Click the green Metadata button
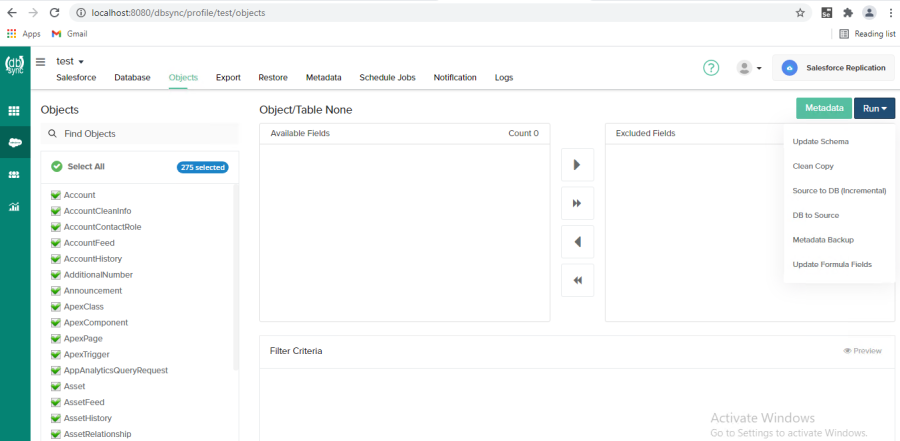Screen dimensions: 900x441 (x=823, y=108)
